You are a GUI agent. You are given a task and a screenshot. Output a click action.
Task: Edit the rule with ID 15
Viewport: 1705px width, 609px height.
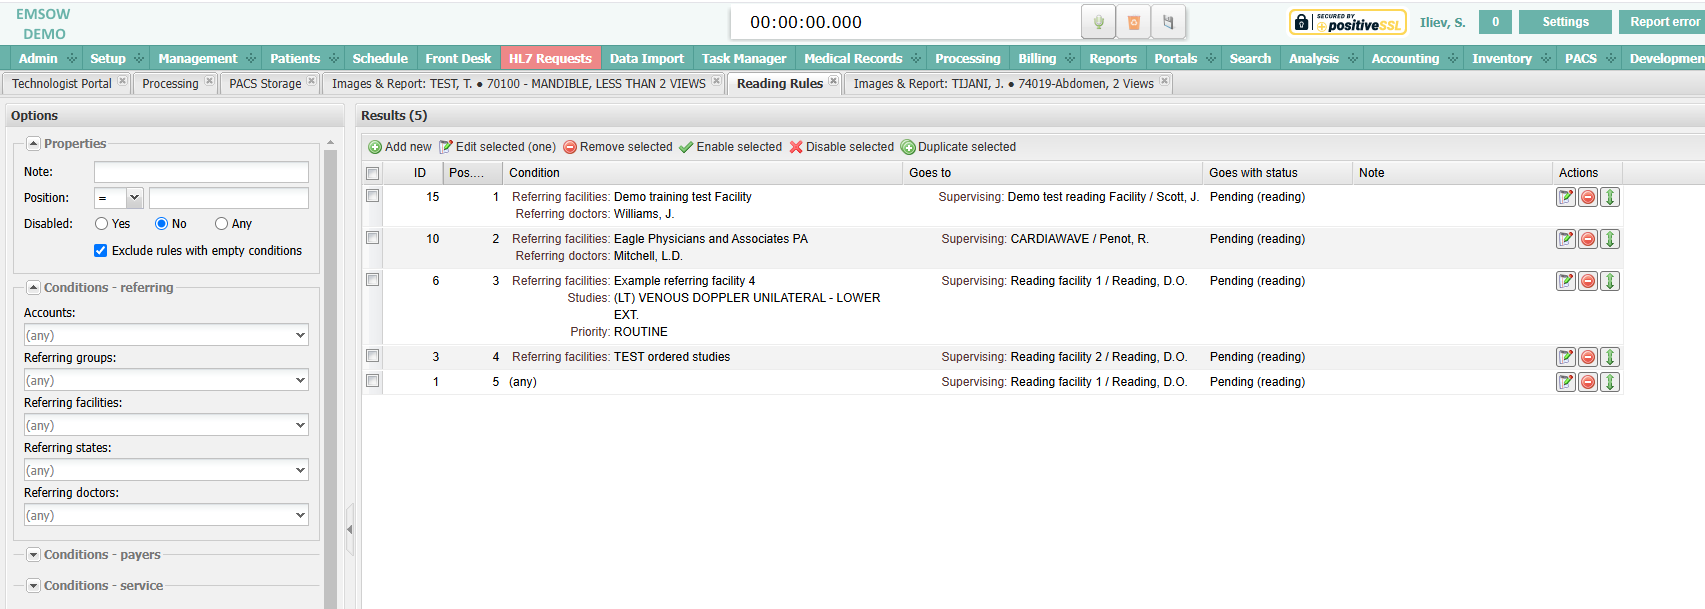click(x=1565, y=197)
